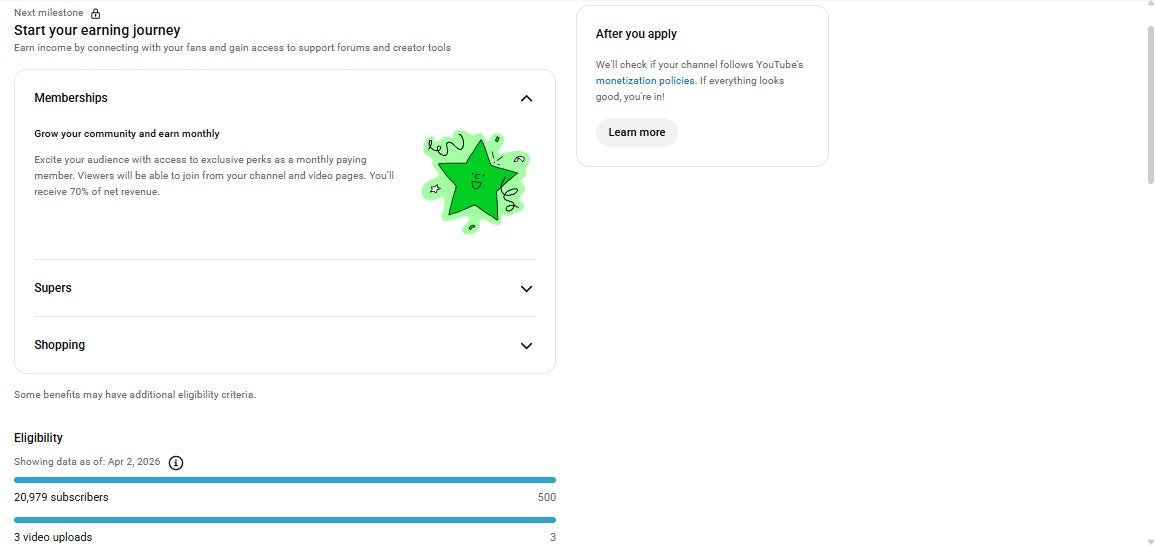
Task: Click the scrollbar down arrow
Action: tap(1149, 540)
